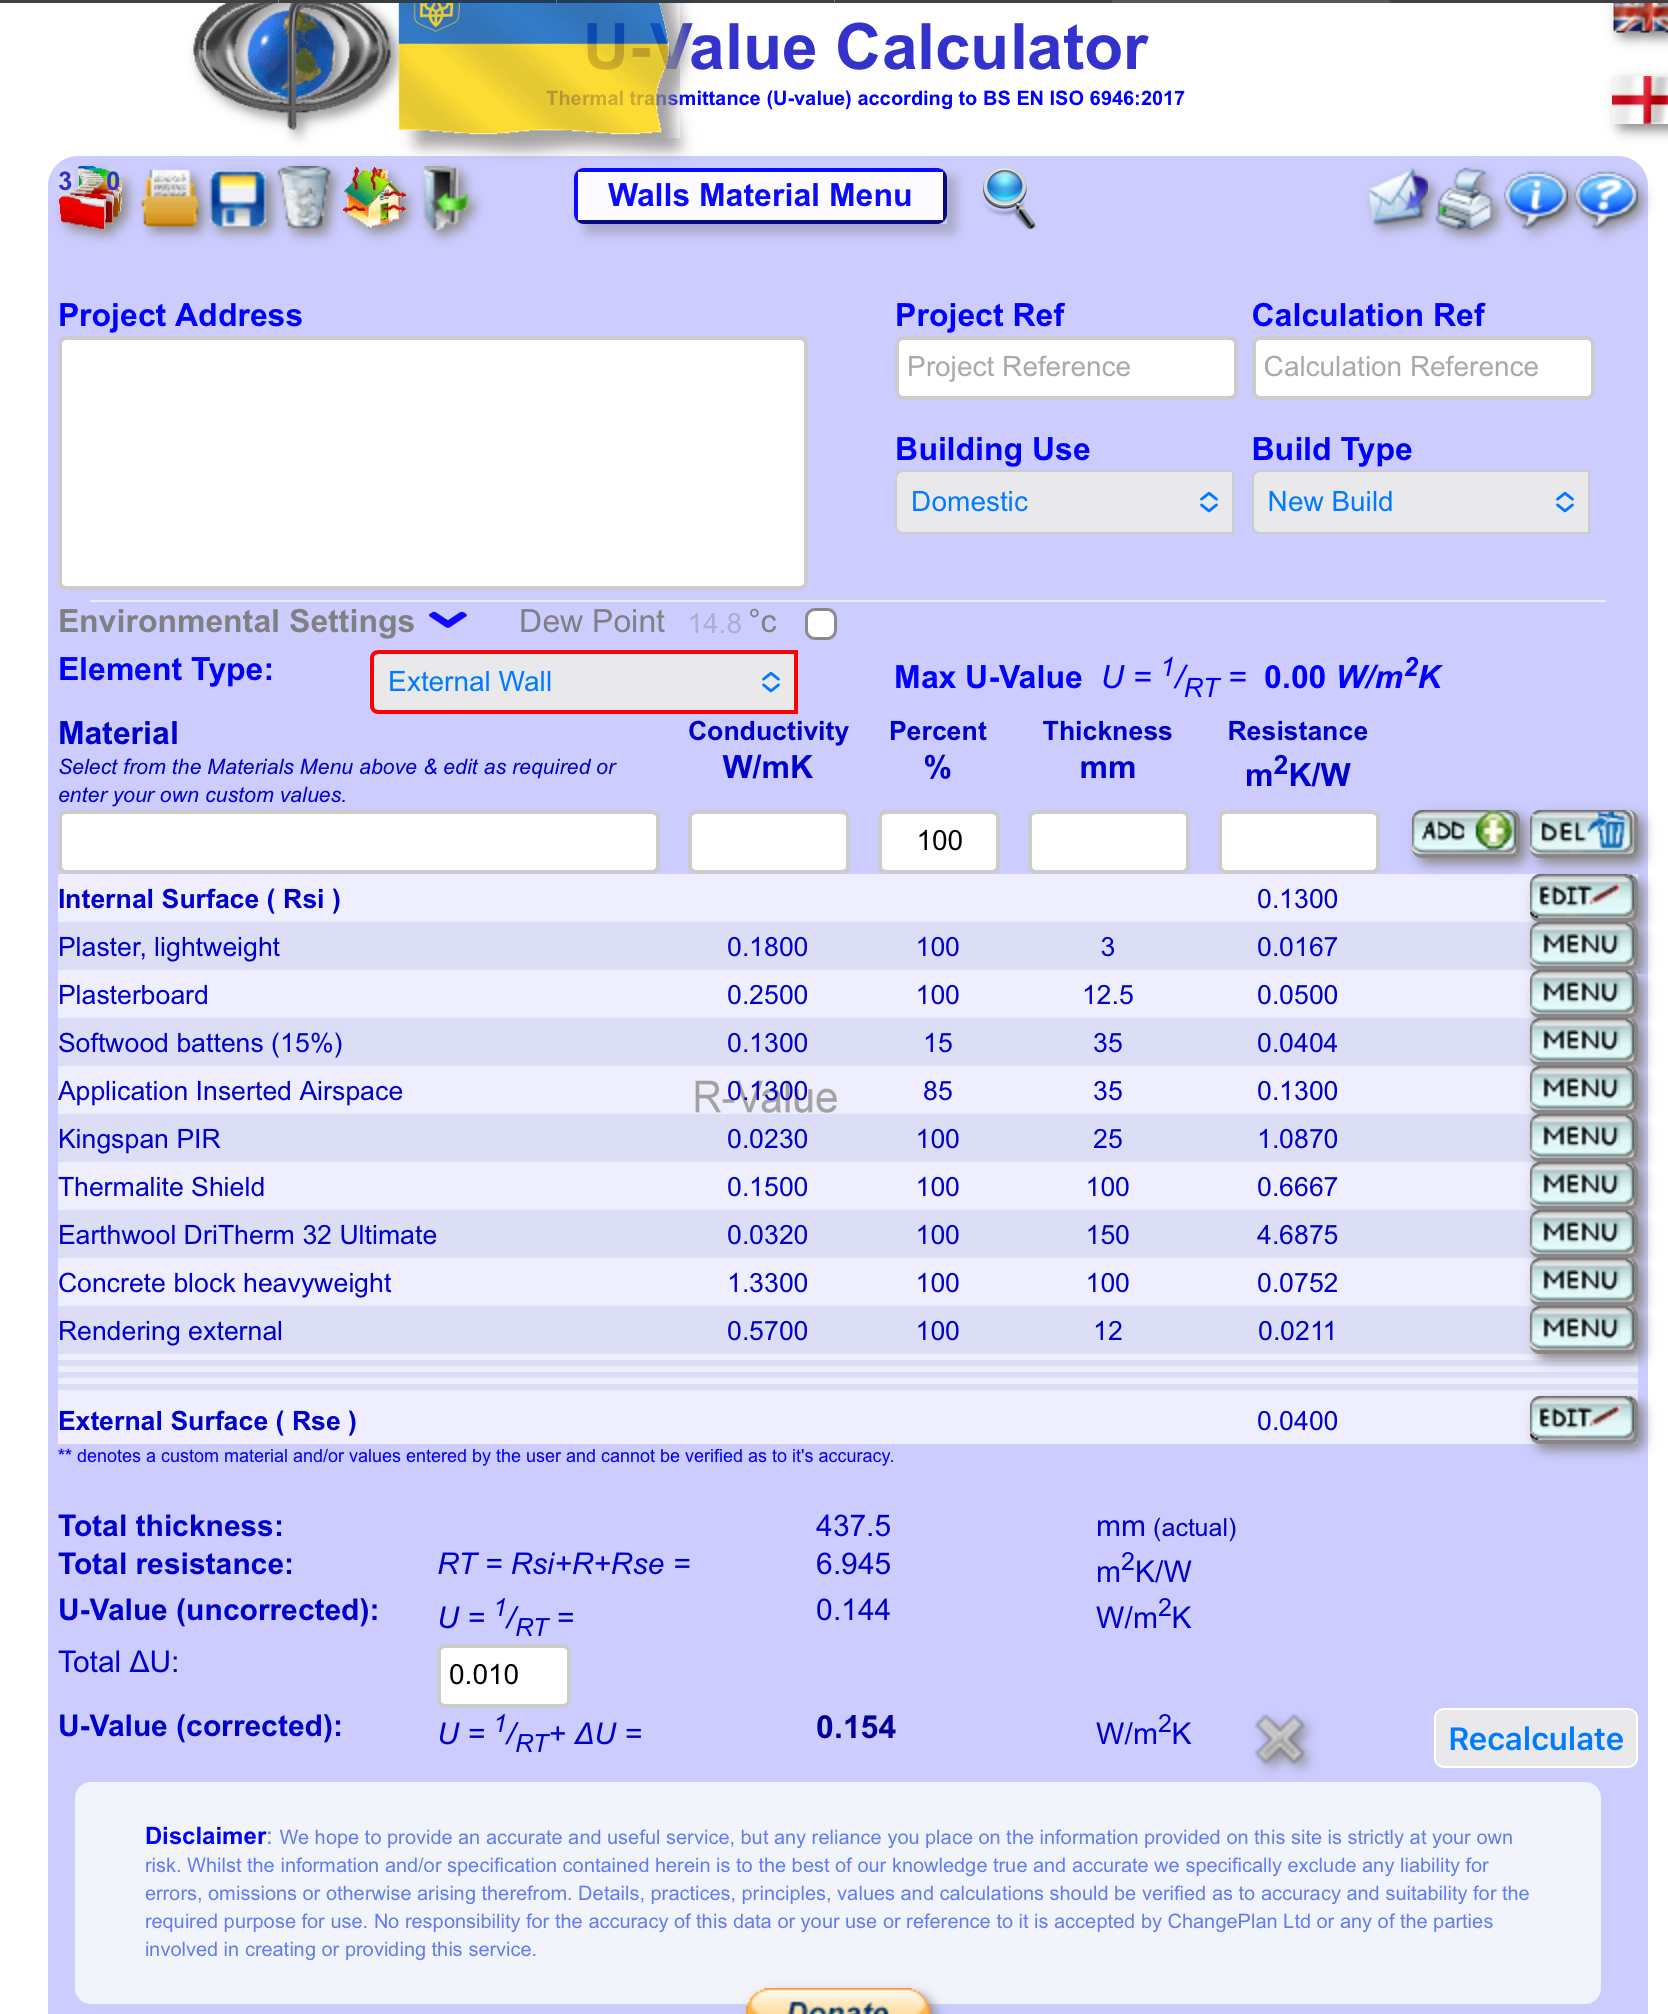Image resolution: width=1668 pixels, height=2014 pixels.
Task: Click the exit door icon
Action: pos(445,197)
